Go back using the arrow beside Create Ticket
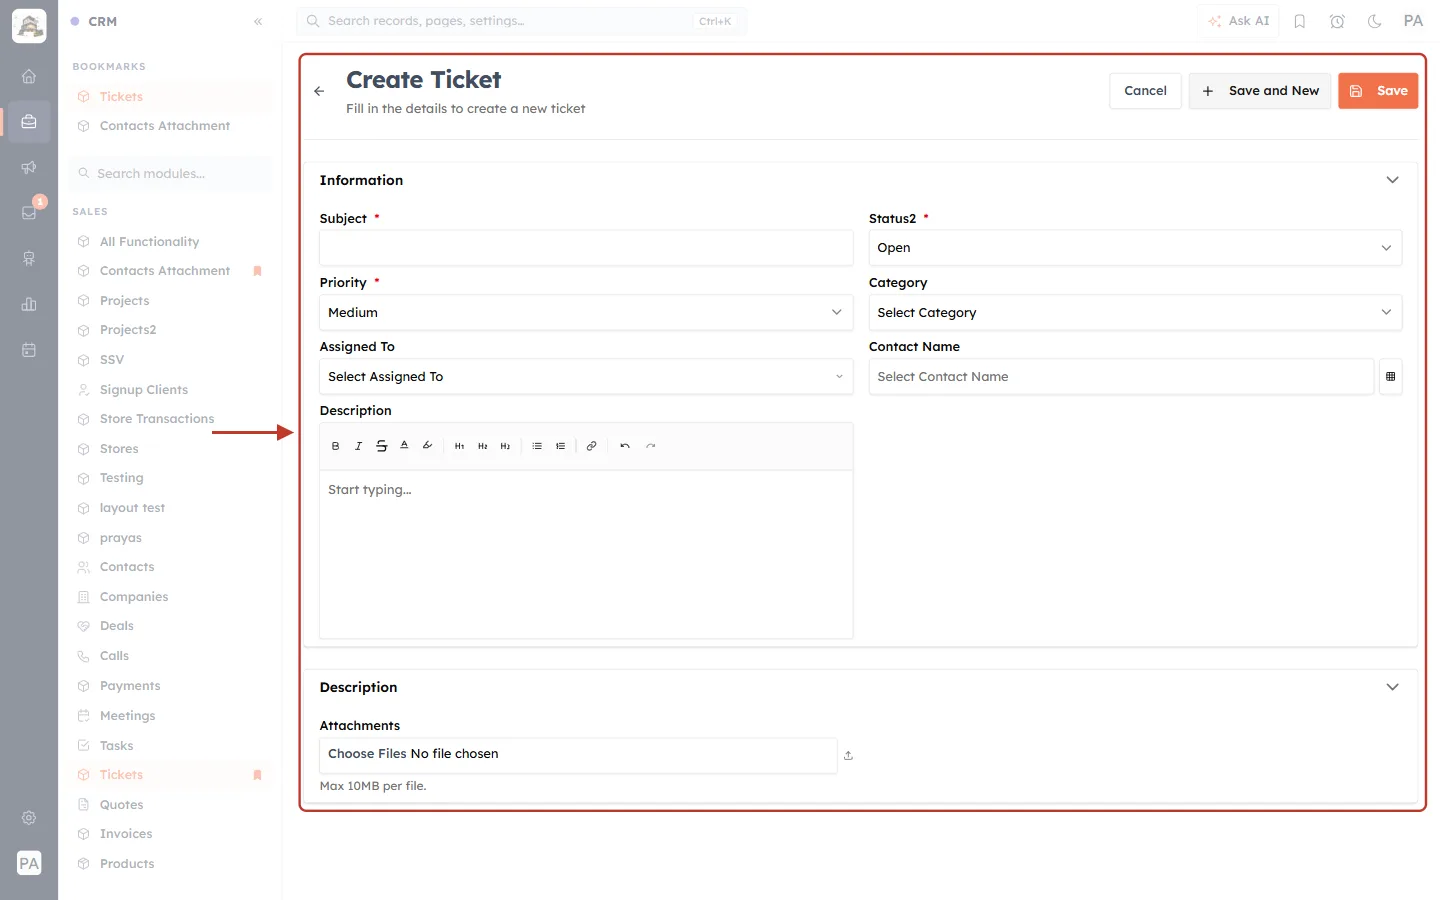Screen dimensions: 1440x900 coord(319,91)
